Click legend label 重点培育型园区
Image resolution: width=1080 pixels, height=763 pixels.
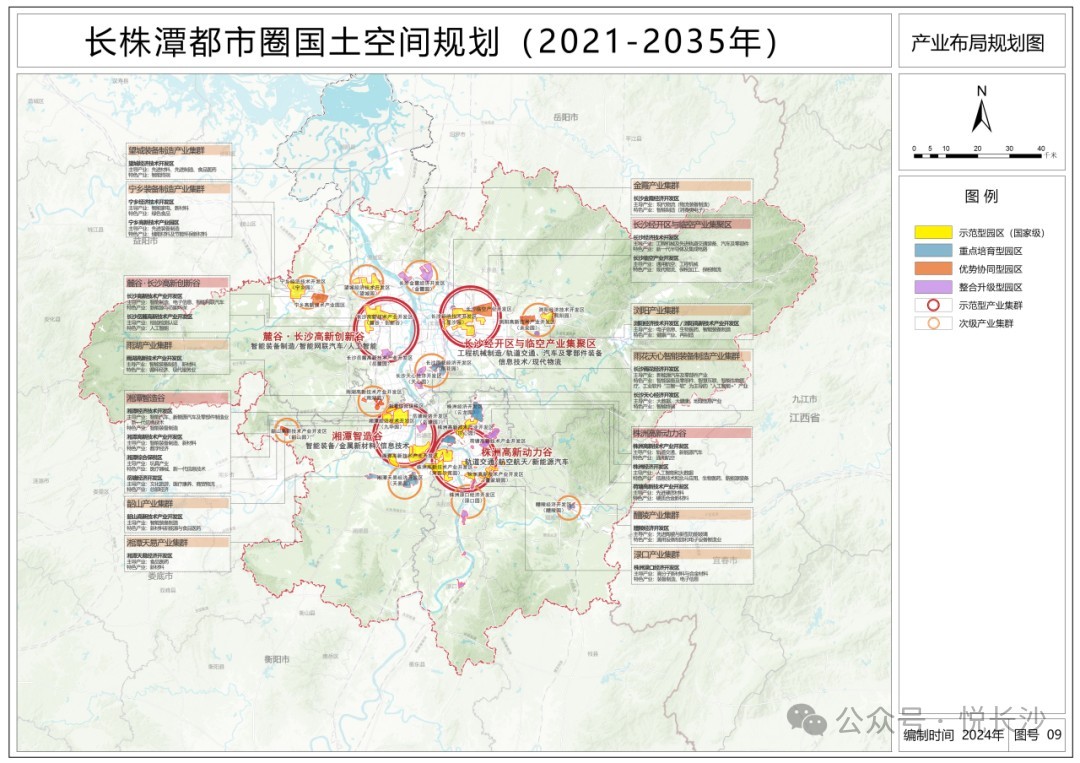(x=990, y=251)
